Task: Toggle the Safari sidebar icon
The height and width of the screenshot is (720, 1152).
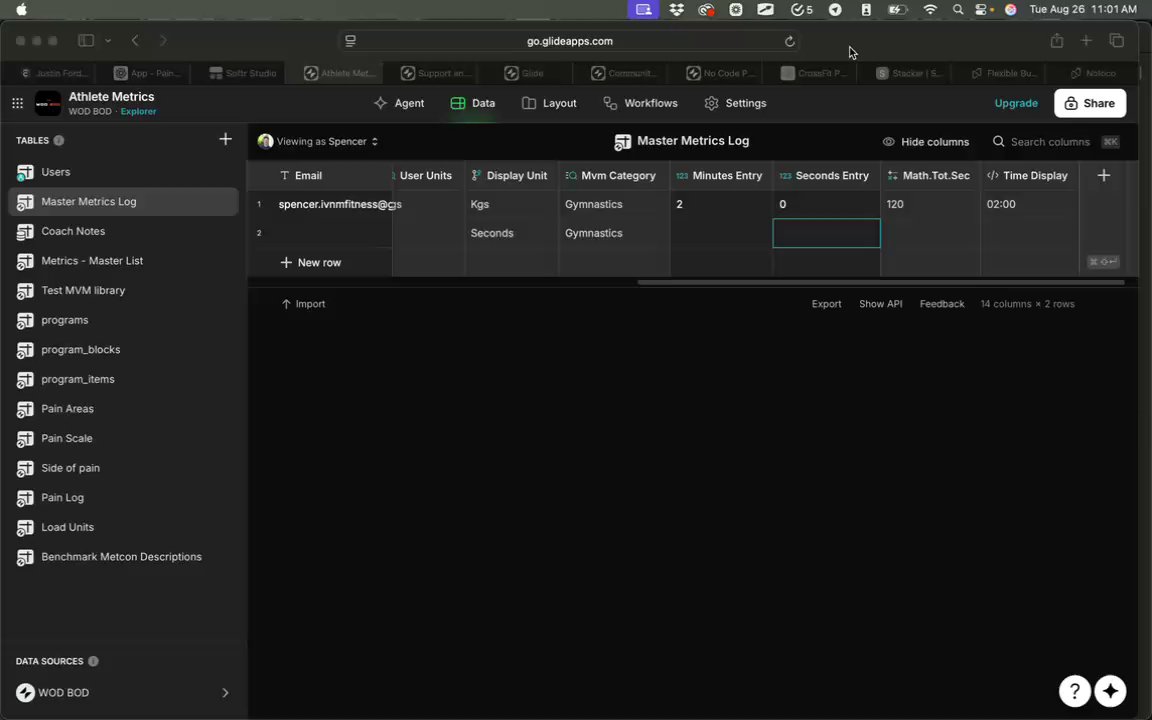Action: 86,40
